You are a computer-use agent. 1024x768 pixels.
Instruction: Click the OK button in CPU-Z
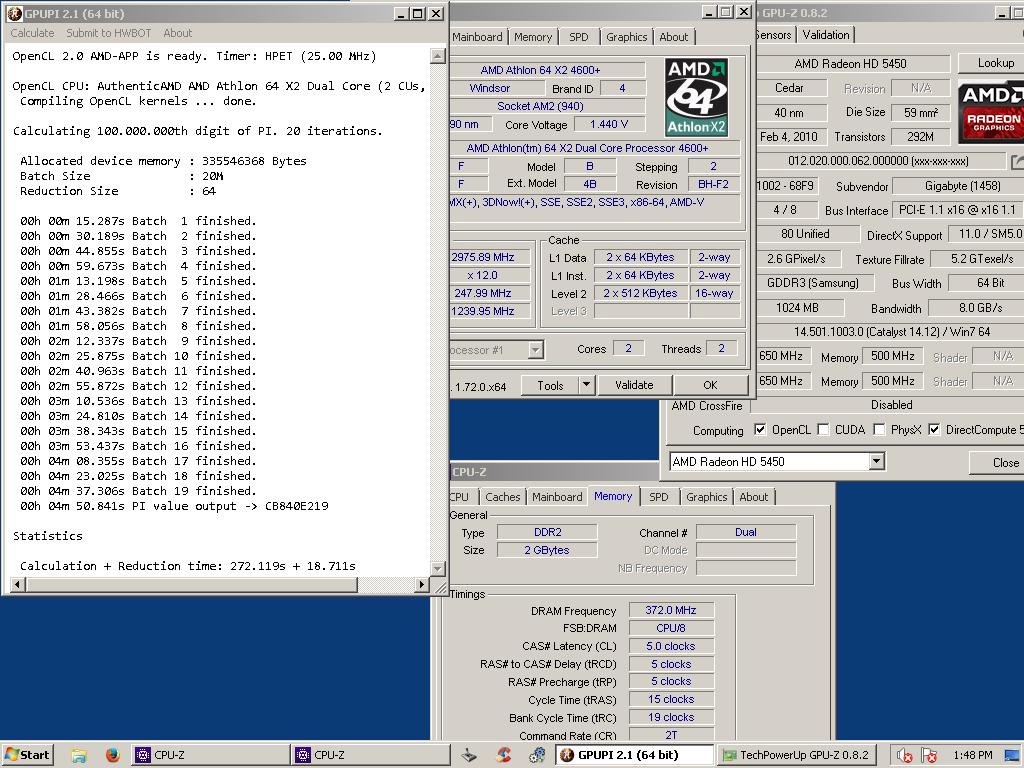pyautogui.click(x=711, y=385)
